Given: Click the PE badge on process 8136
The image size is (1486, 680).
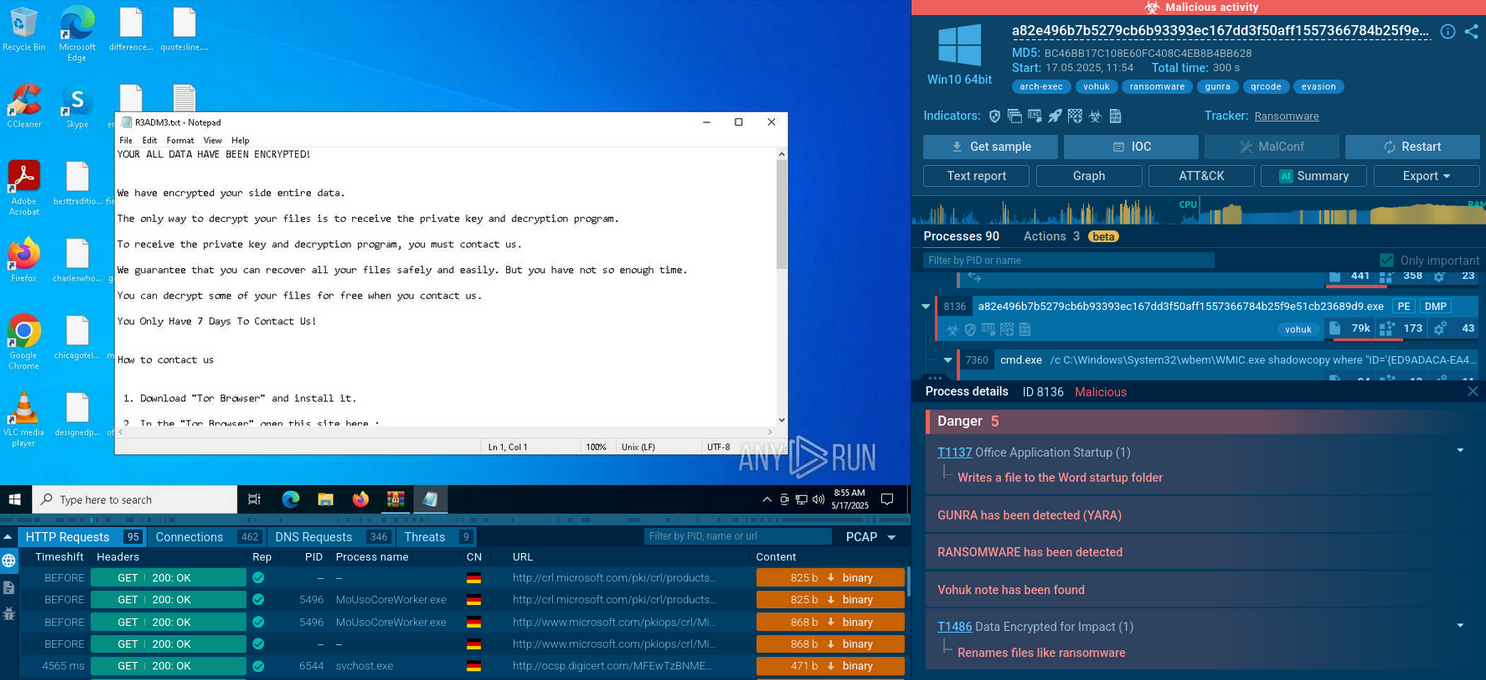Looking at the screenshot, I should 1403,306.
